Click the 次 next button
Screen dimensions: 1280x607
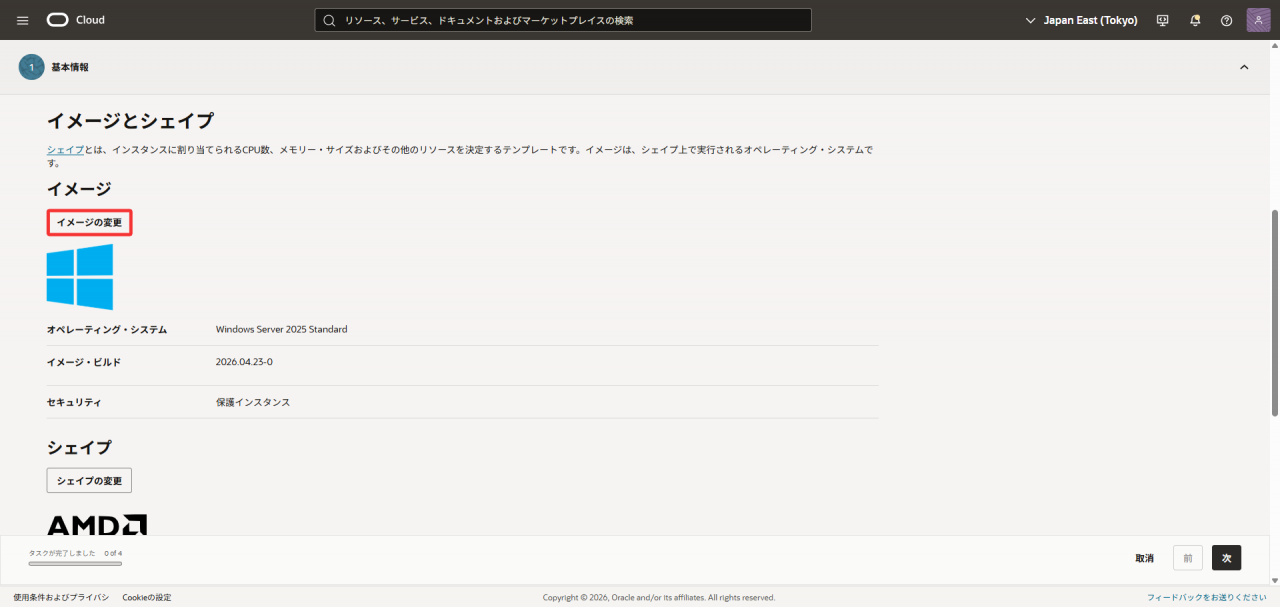pos(1226,558)
